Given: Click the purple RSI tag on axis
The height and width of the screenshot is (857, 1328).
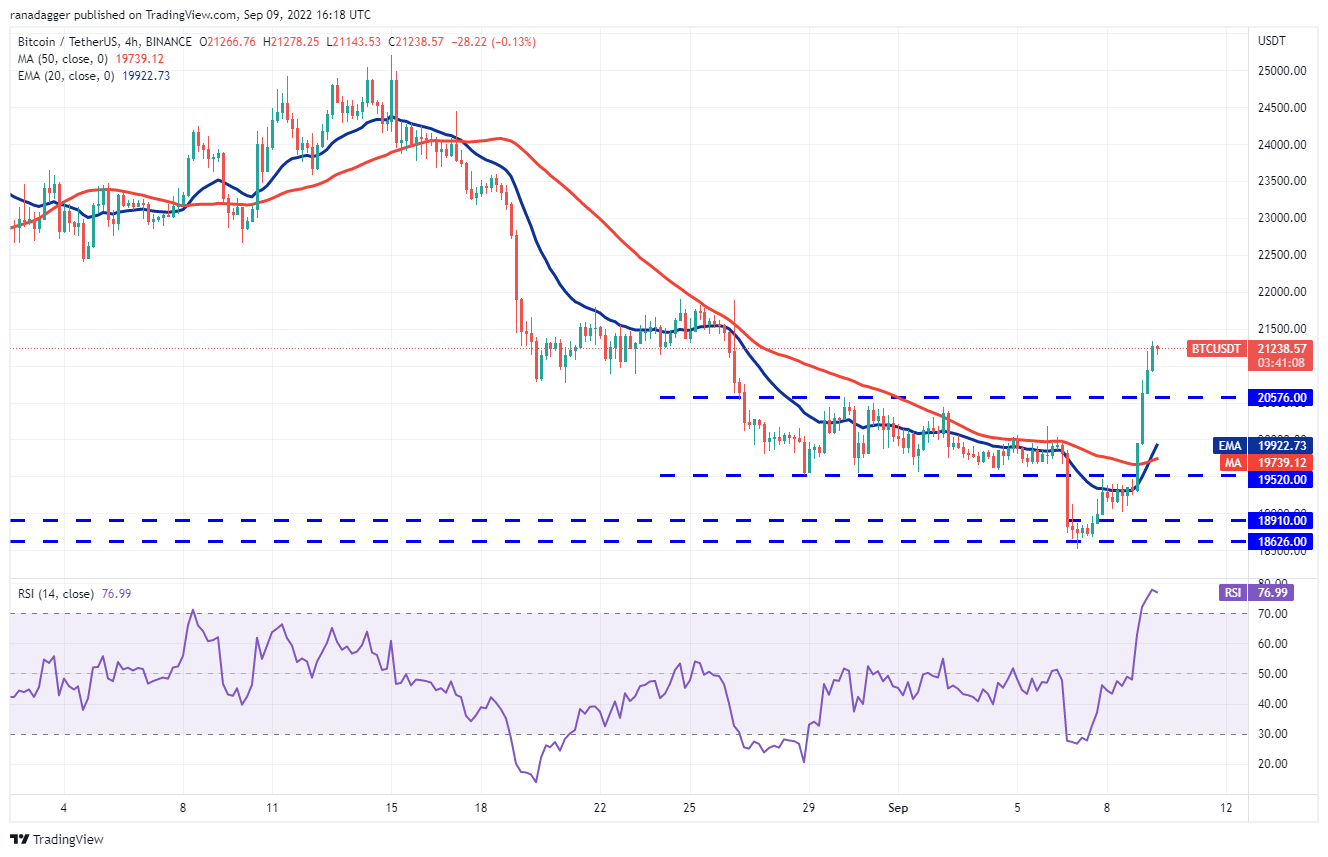Looking at the screenshot, I should 1232,593.
